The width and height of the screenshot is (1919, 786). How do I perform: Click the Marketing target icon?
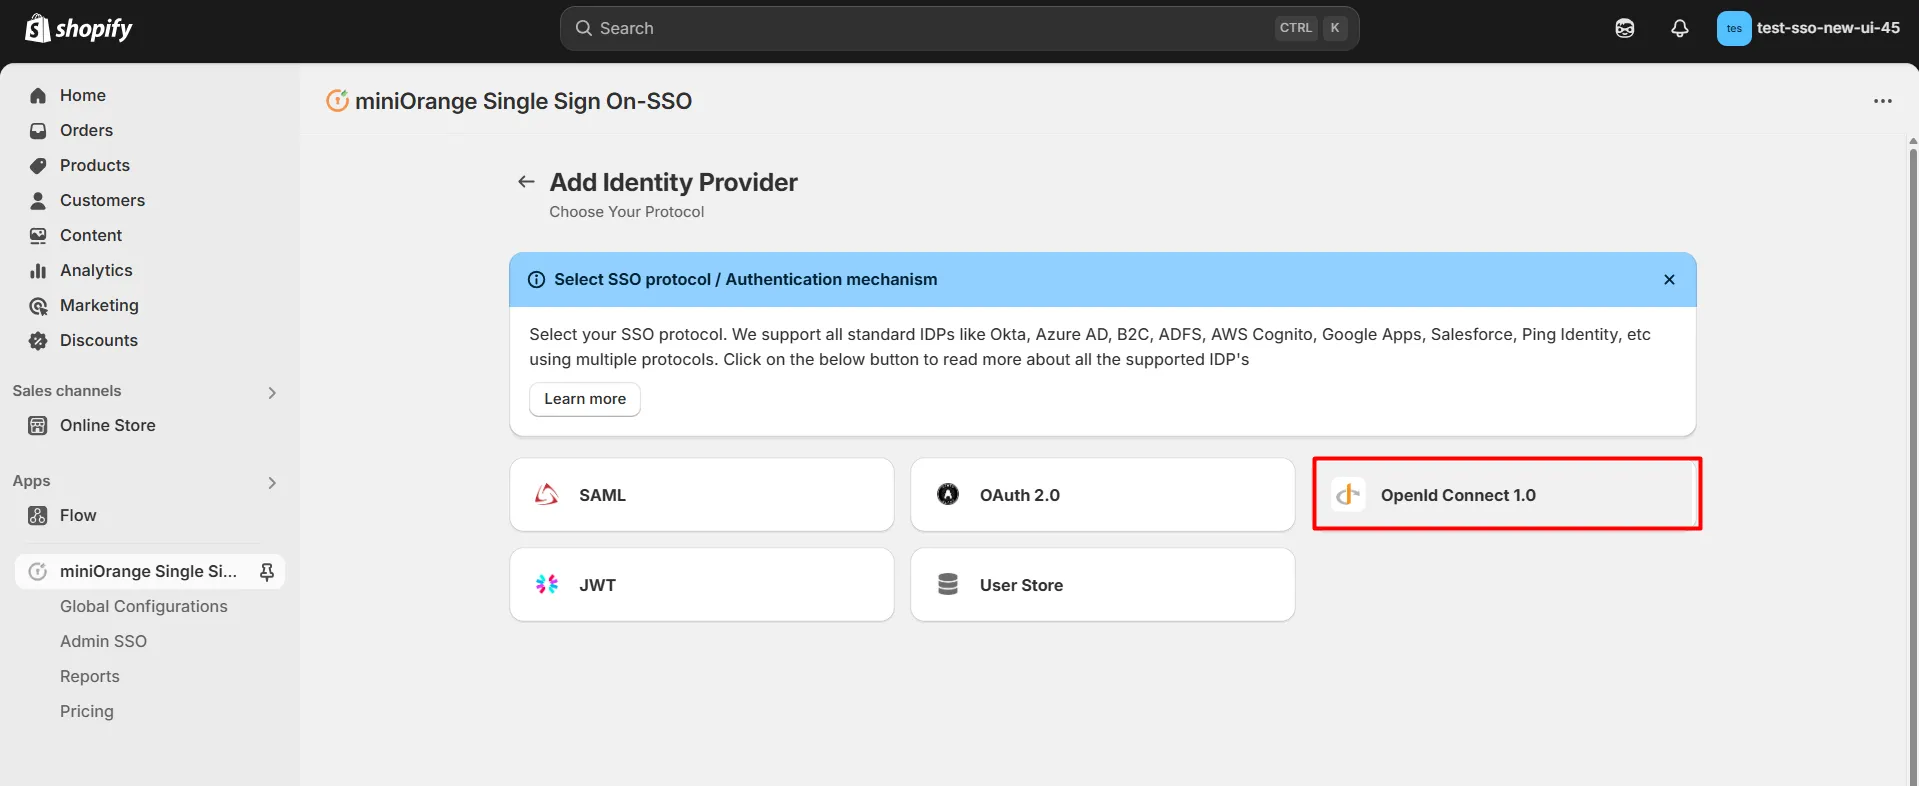38,306
